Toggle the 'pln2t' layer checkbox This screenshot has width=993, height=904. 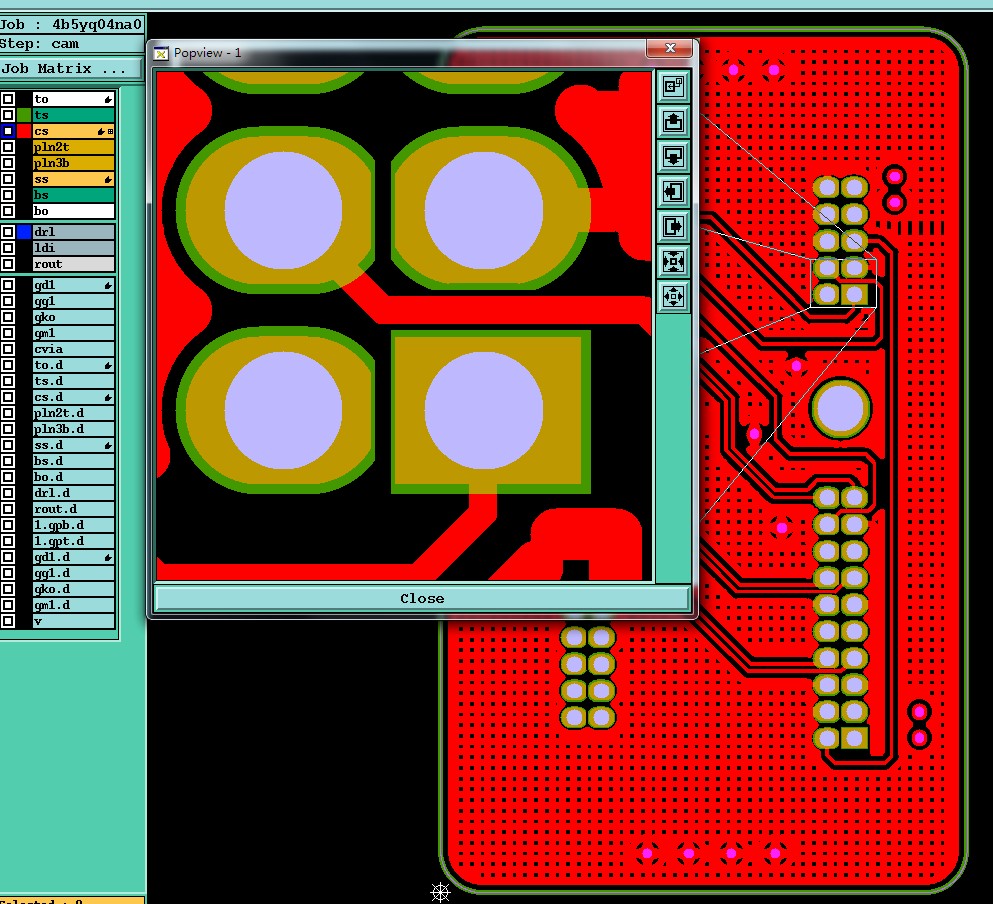coord(8,147)
